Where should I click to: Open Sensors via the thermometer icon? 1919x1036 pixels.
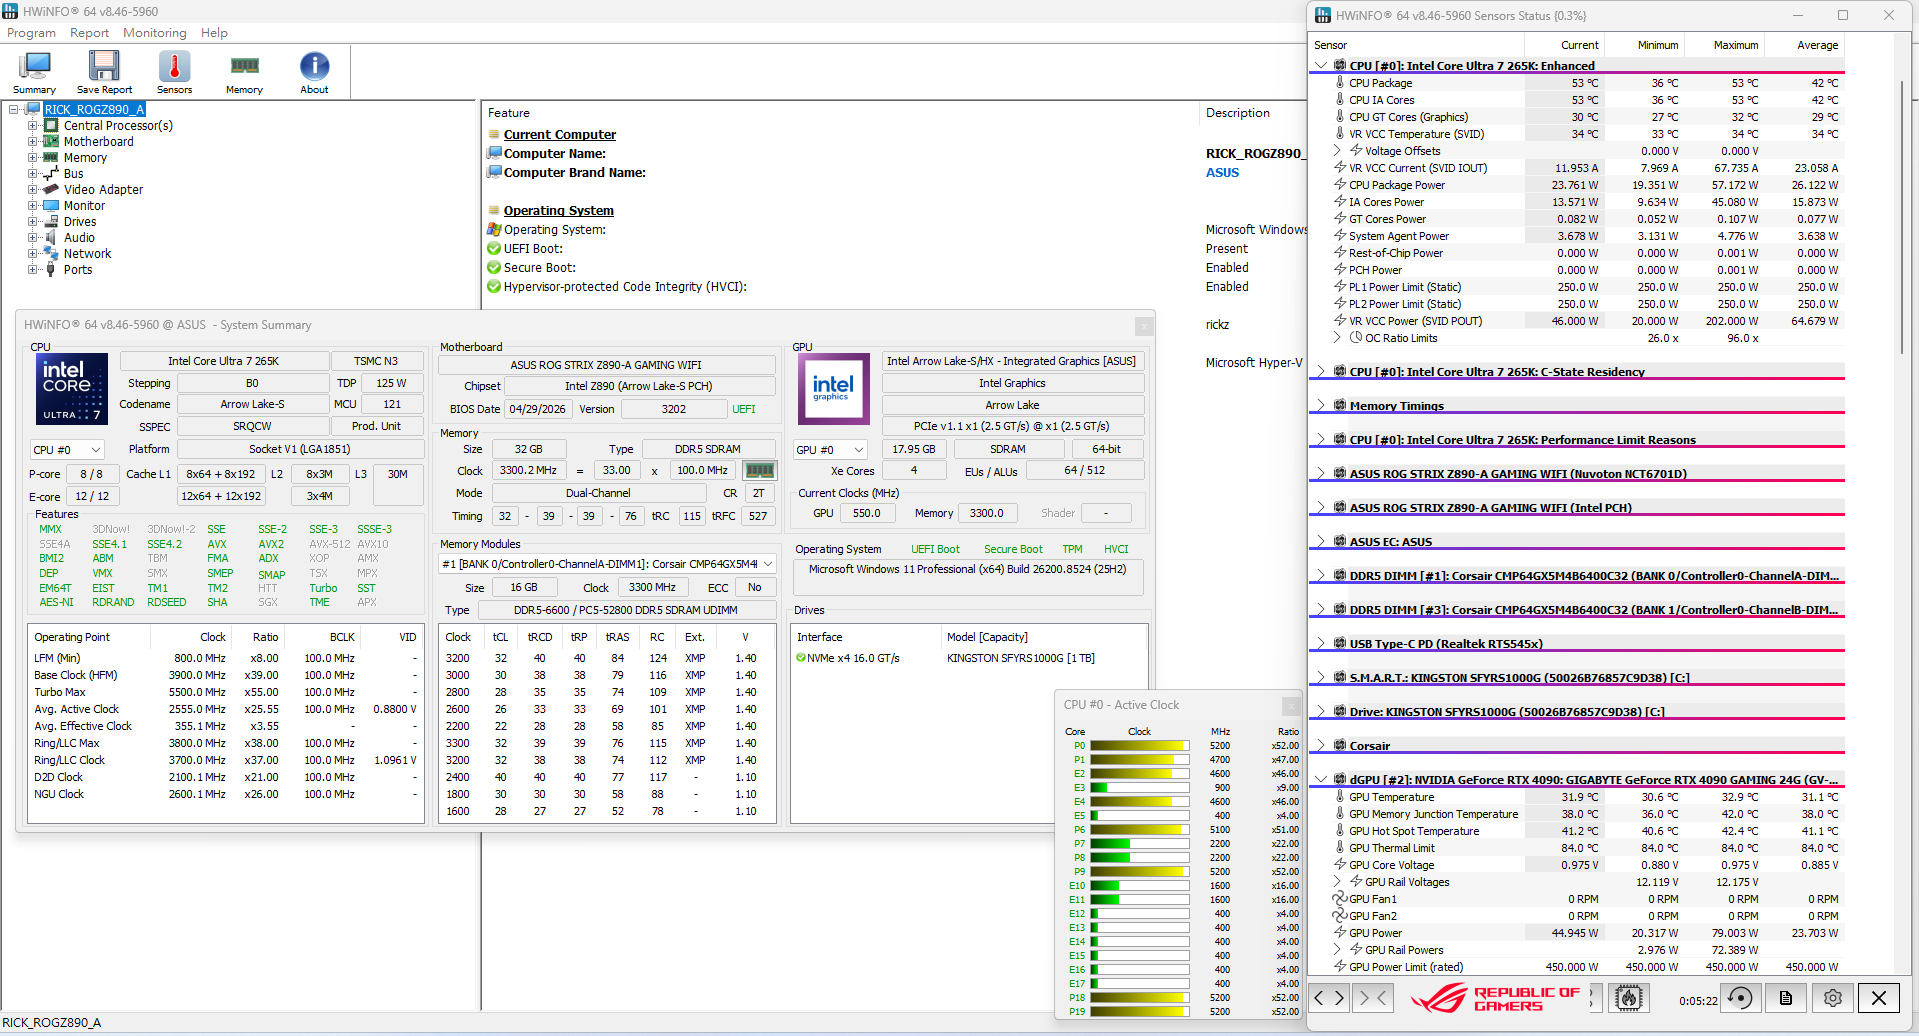[174, 72]
